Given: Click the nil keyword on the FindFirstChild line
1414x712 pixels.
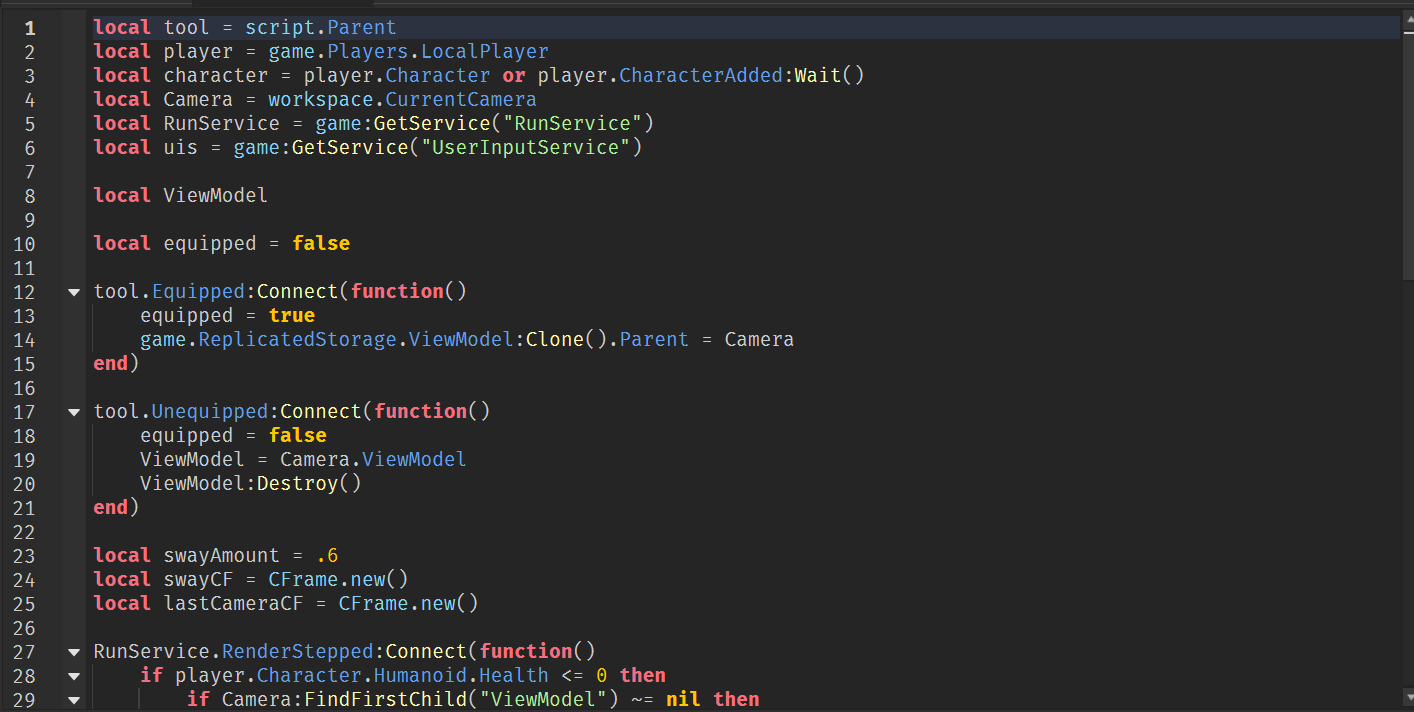Looking at the screenshot, I should pyautogui.click(x=682, y=699).
